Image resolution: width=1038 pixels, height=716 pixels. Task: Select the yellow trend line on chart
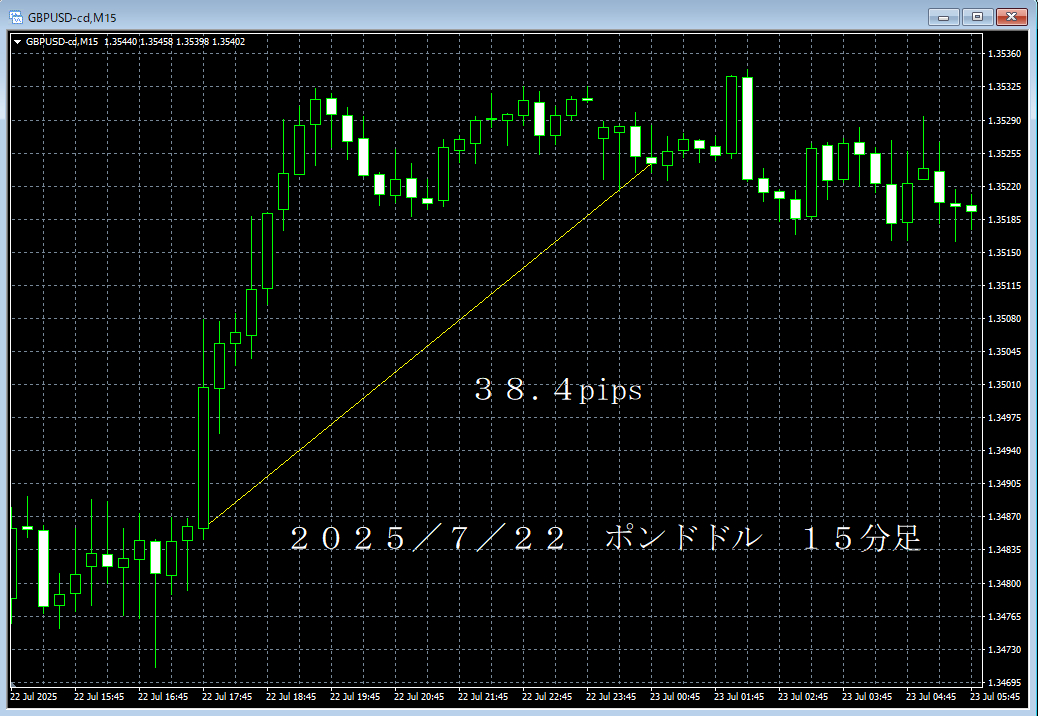click(430, 344)
